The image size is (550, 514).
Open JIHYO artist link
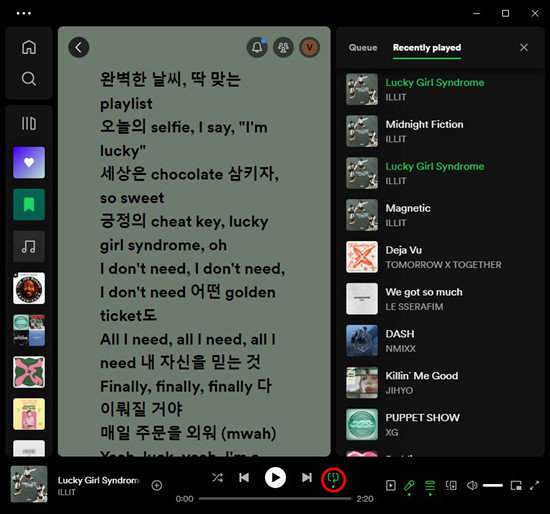pyautogui.click(x=399, y=390)
